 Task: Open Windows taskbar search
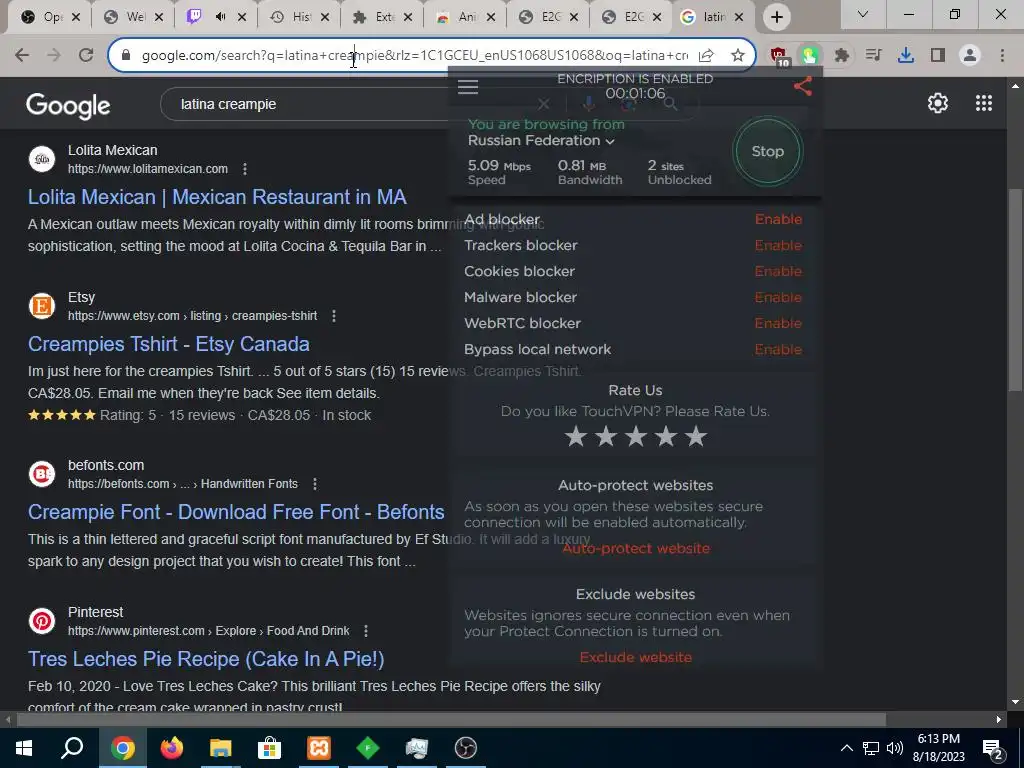pyautogui.click(x=72, y=748)
